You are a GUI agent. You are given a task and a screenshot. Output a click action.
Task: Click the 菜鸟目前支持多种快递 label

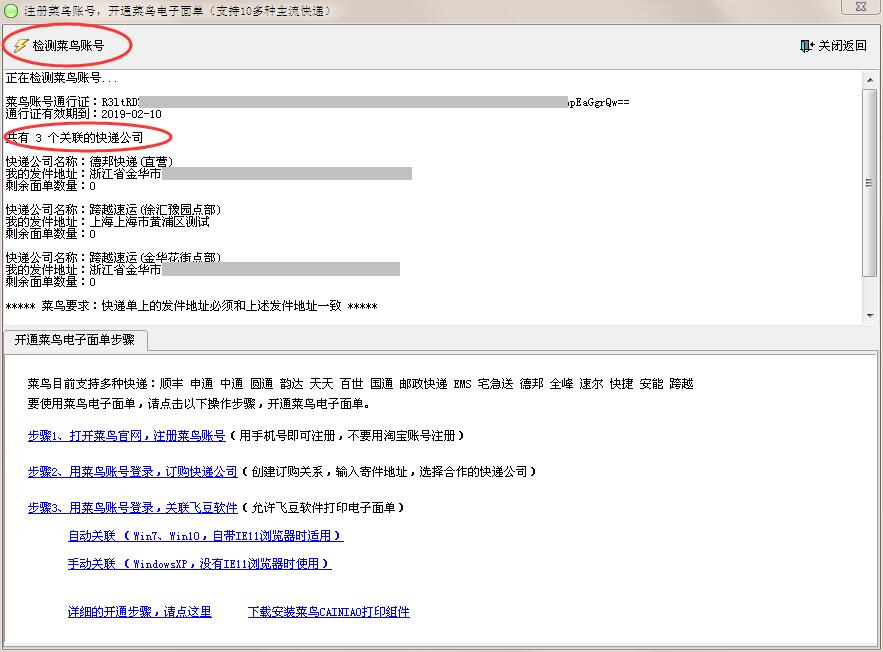90,384
